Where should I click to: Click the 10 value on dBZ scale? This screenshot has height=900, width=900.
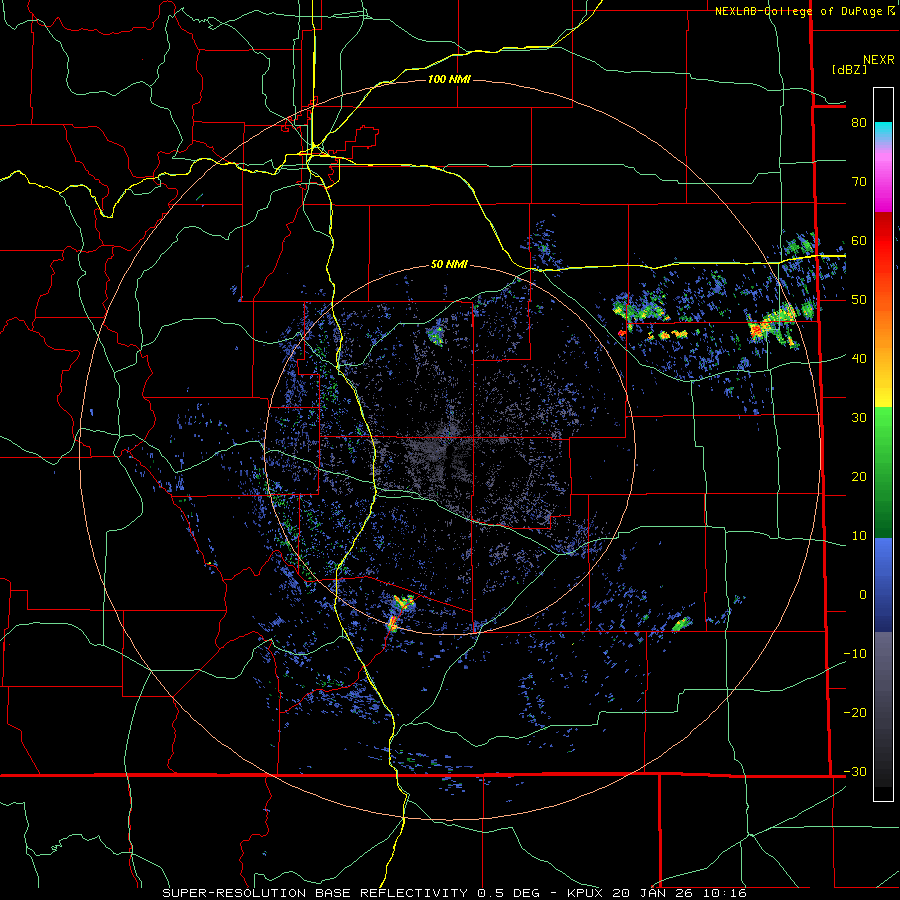pos(859,536)
